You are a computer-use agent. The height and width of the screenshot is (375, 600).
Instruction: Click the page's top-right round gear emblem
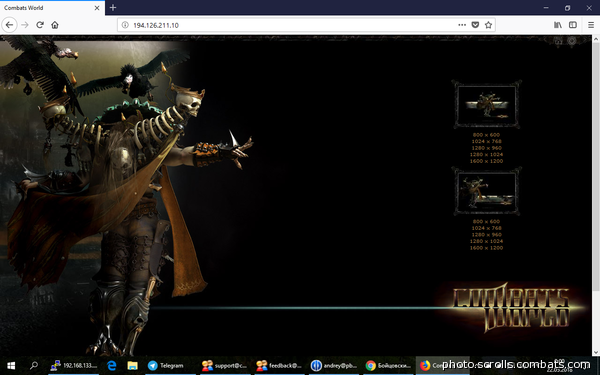[572, 41]
